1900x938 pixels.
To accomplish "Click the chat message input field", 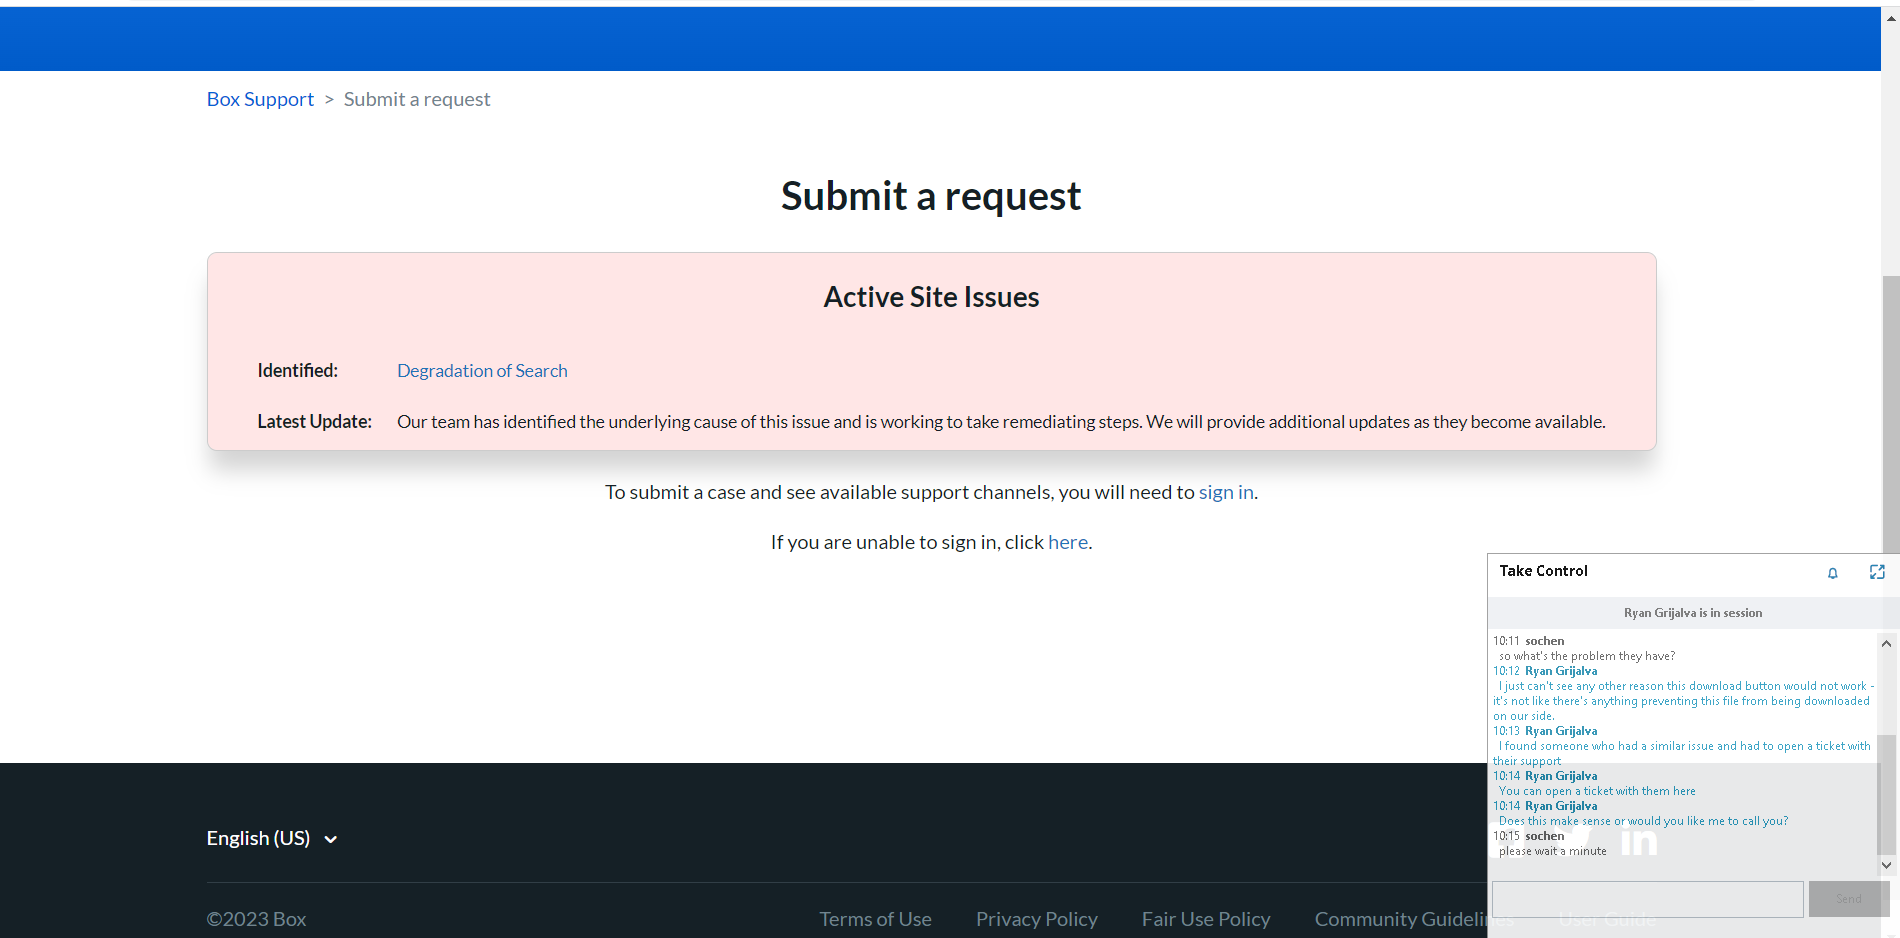I will (1647, 899).
